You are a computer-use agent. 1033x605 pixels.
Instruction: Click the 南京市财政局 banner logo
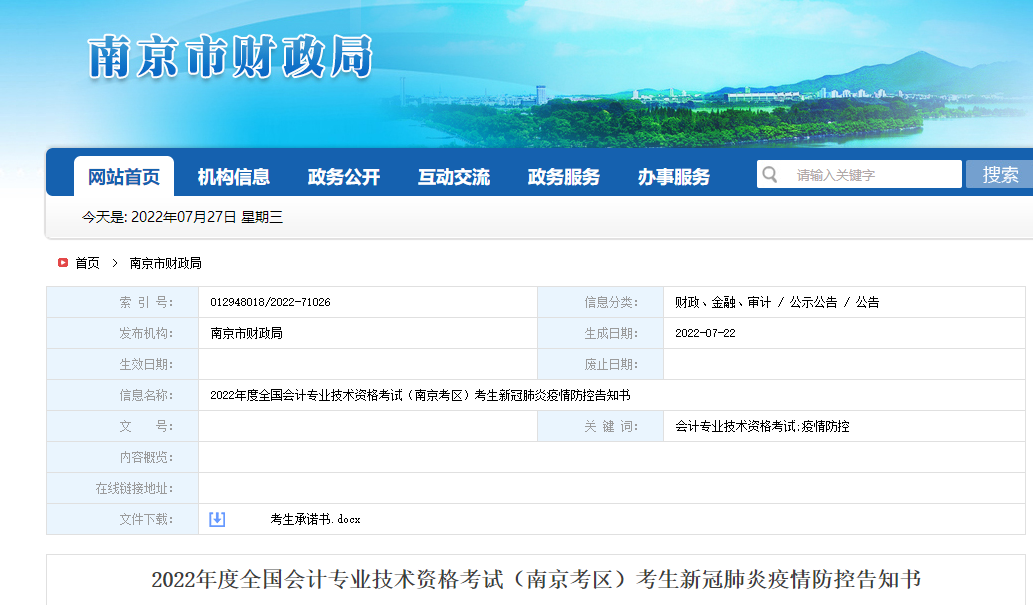point(230,57)
